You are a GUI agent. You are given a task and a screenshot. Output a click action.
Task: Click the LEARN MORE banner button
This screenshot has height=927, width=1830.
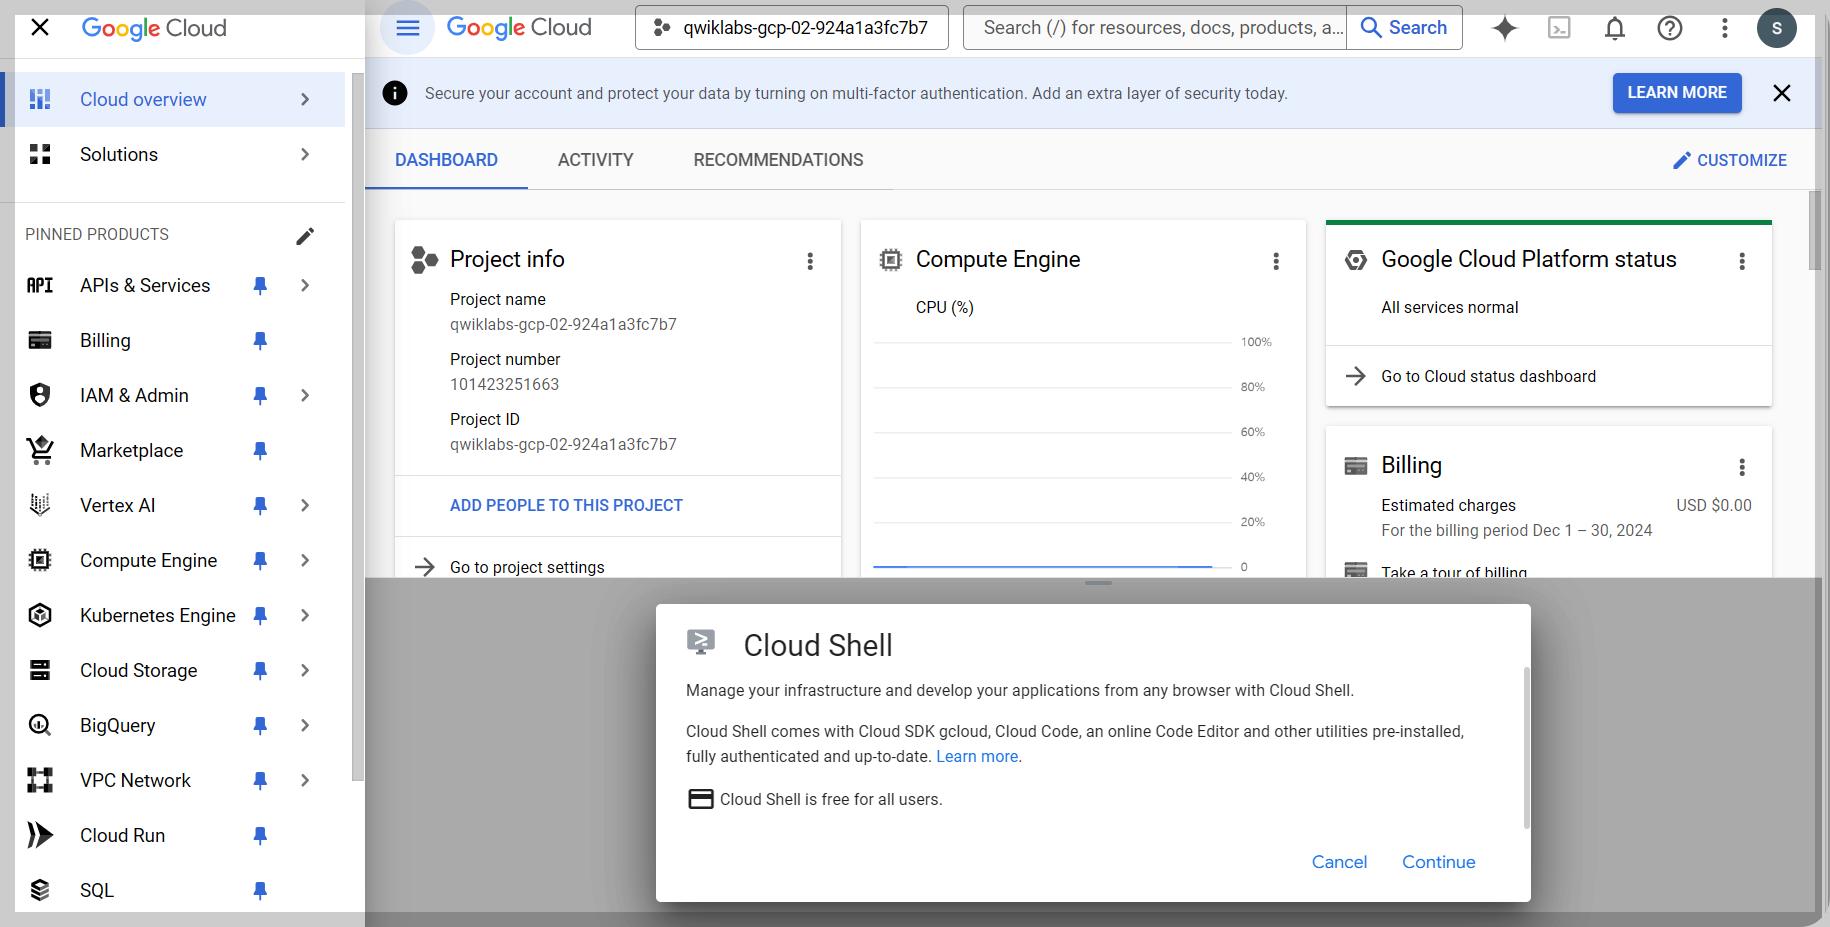(1677, 93)
